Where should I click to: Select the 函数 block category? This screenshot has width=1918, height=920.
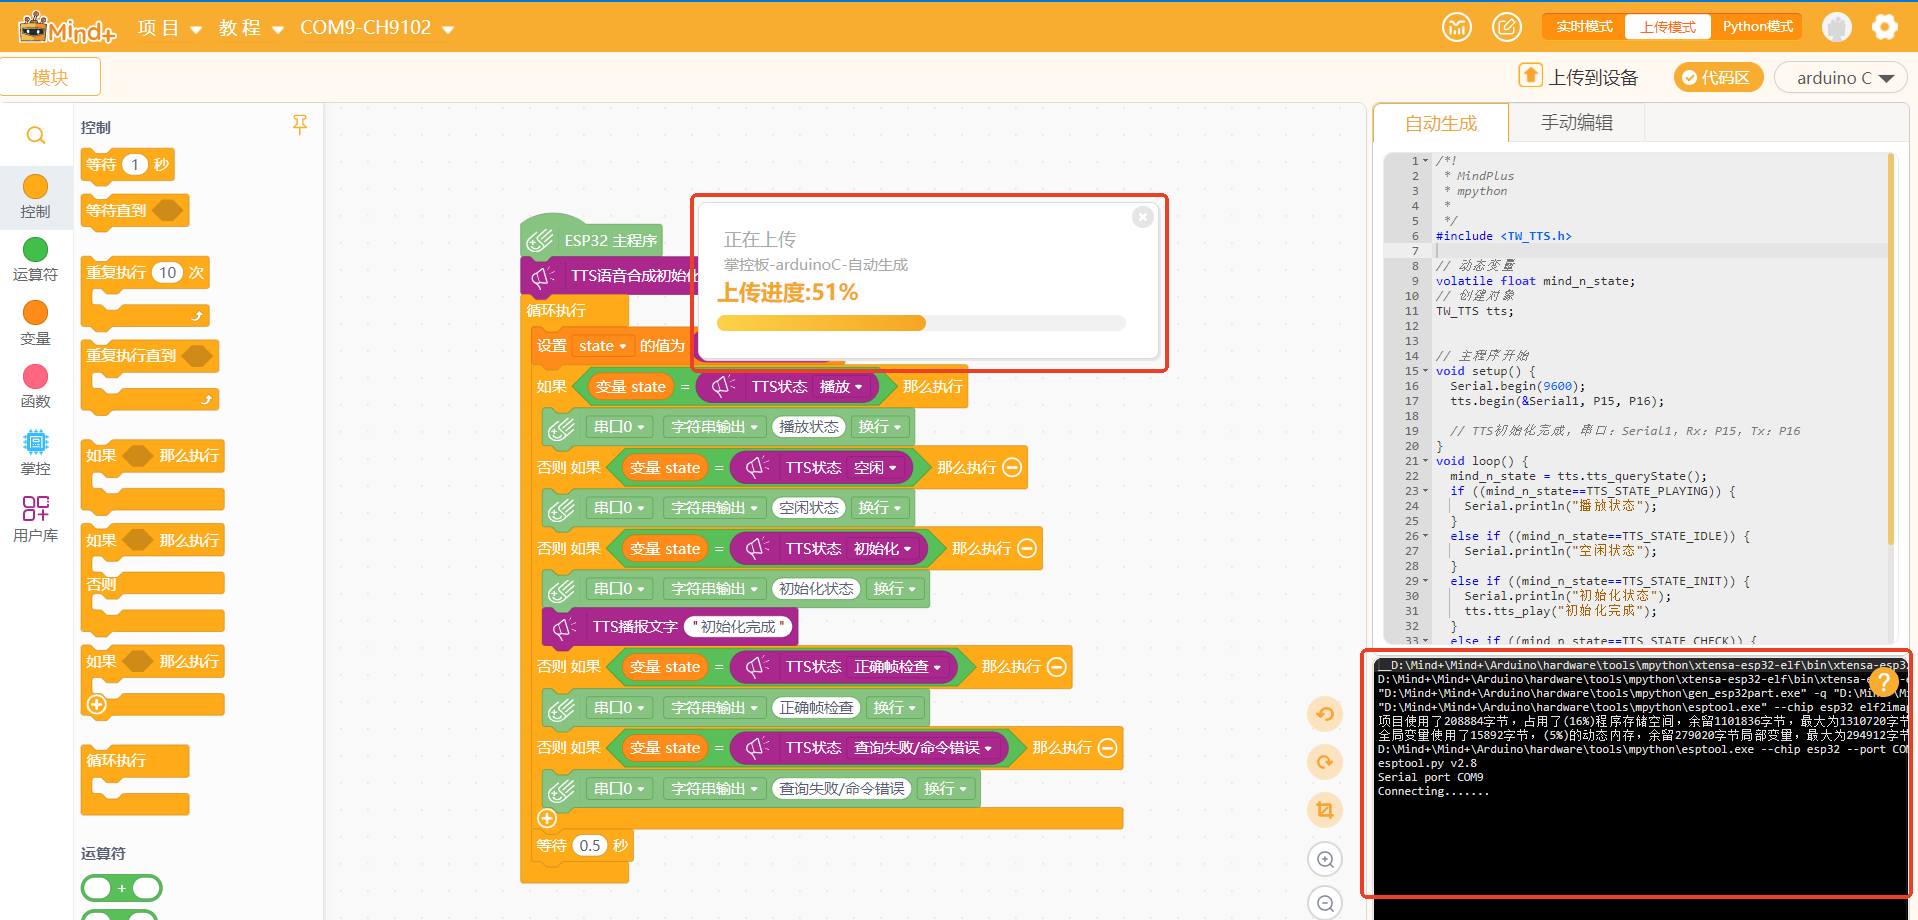36,386
